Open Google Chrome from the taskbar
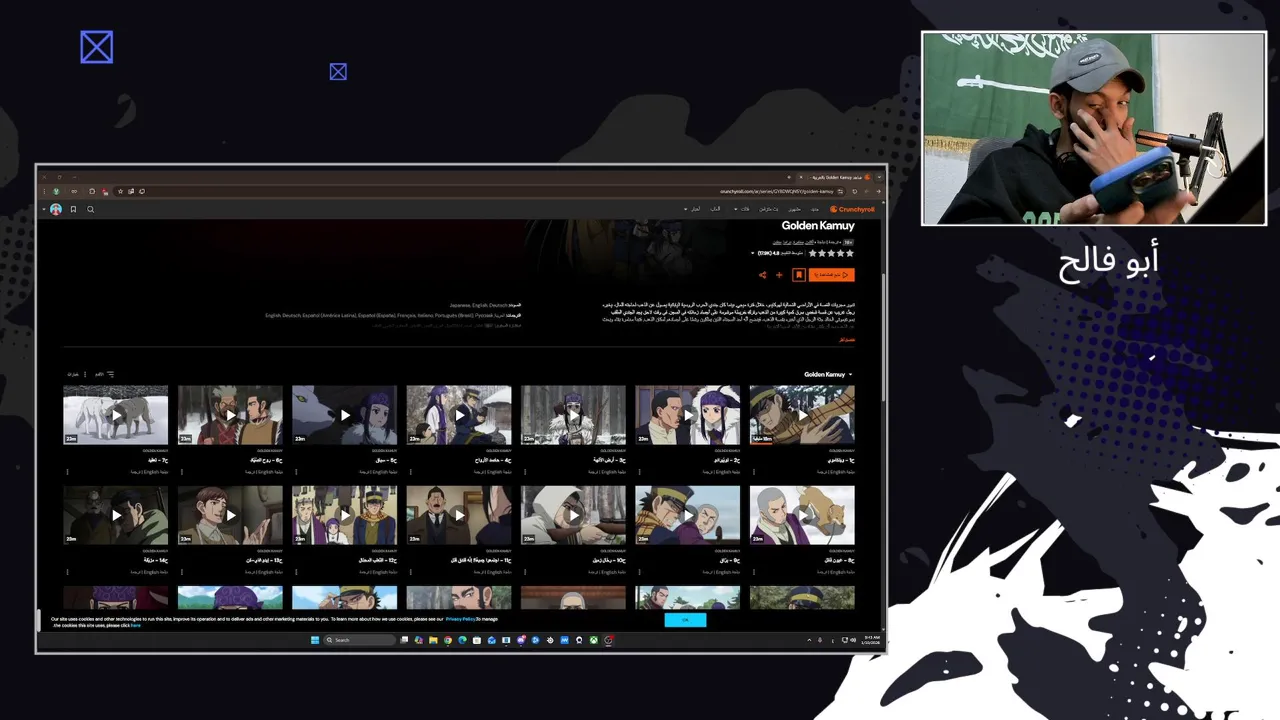The height and width of the screenshot is (720, 1280). [447, 640]
